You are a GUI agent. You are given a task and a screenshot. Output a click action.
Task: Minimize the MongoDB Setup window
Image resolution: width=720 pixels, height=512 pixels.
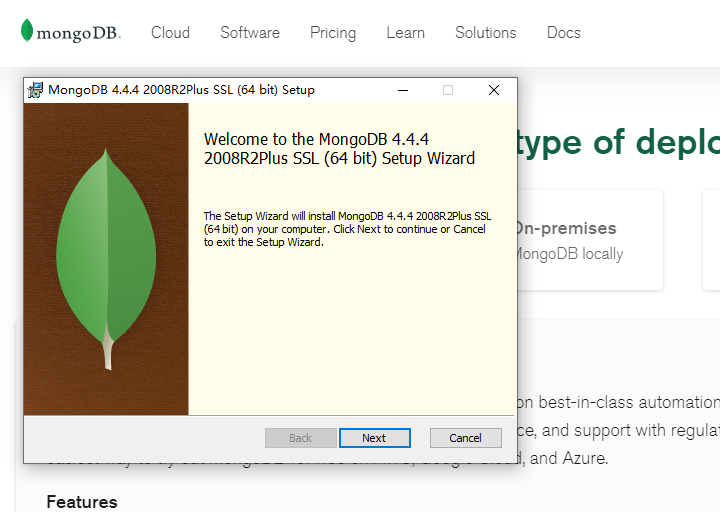[x=403, y=90]
